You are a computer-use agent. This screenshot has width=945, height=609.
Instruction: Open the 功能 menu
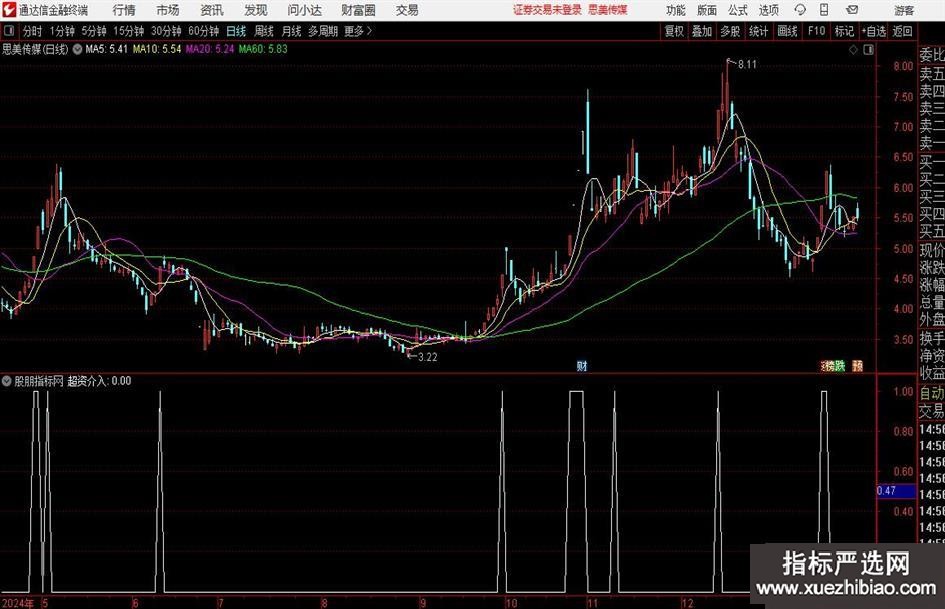[x=676, y=10]
